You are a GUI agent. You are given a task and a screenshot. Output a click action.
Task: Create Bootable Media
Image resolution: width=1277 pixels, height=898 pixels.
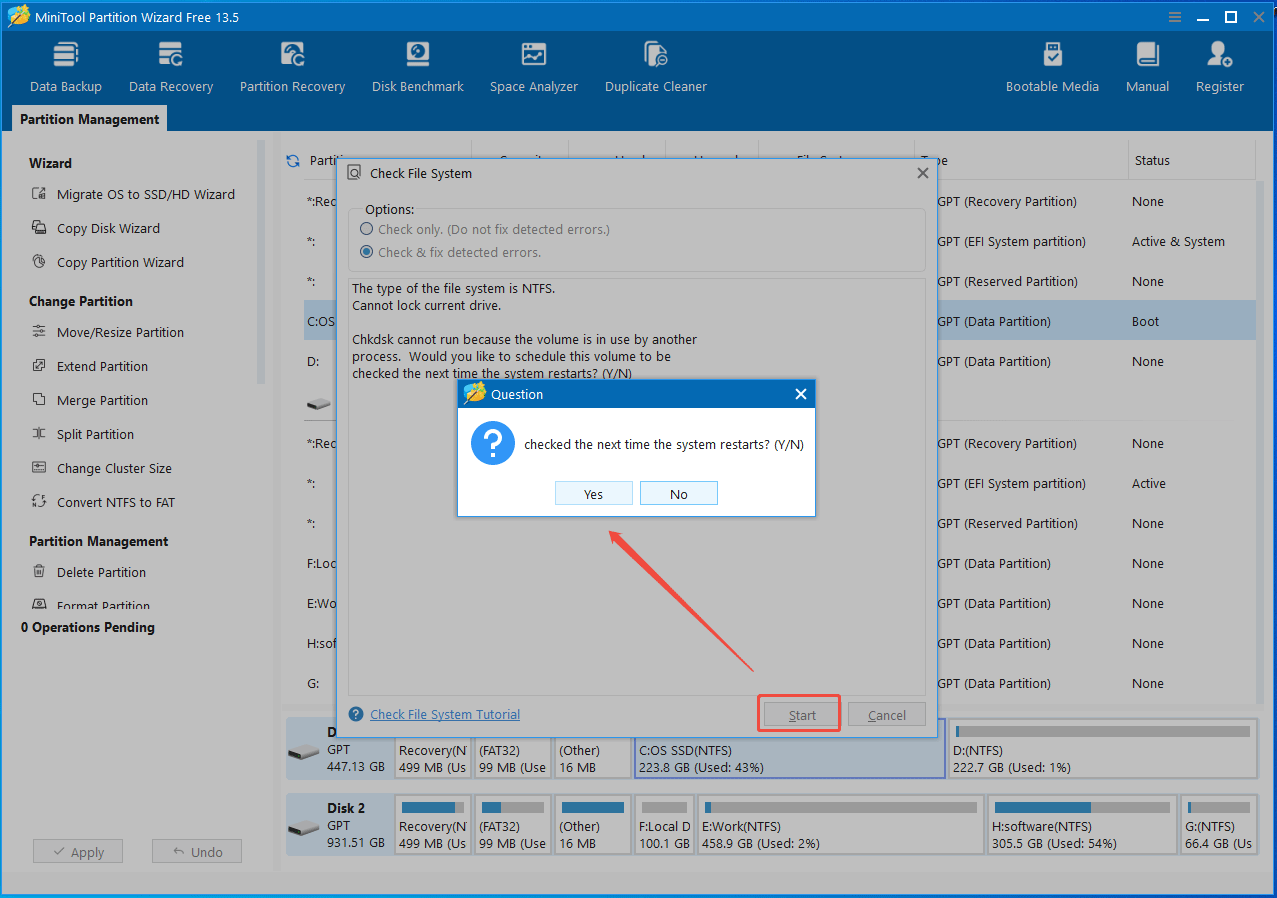(x=1052, y=65)
